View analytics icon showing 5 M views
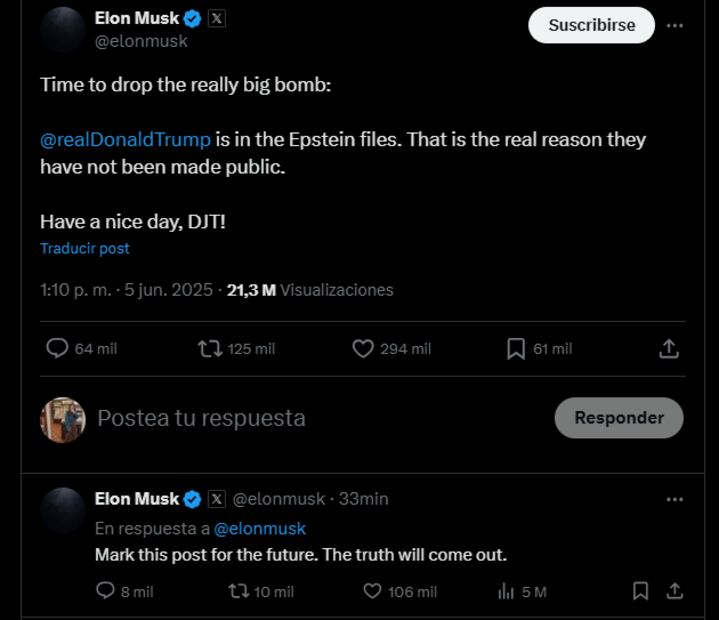This screenshot has height=620, width=719. click(506, 591)
